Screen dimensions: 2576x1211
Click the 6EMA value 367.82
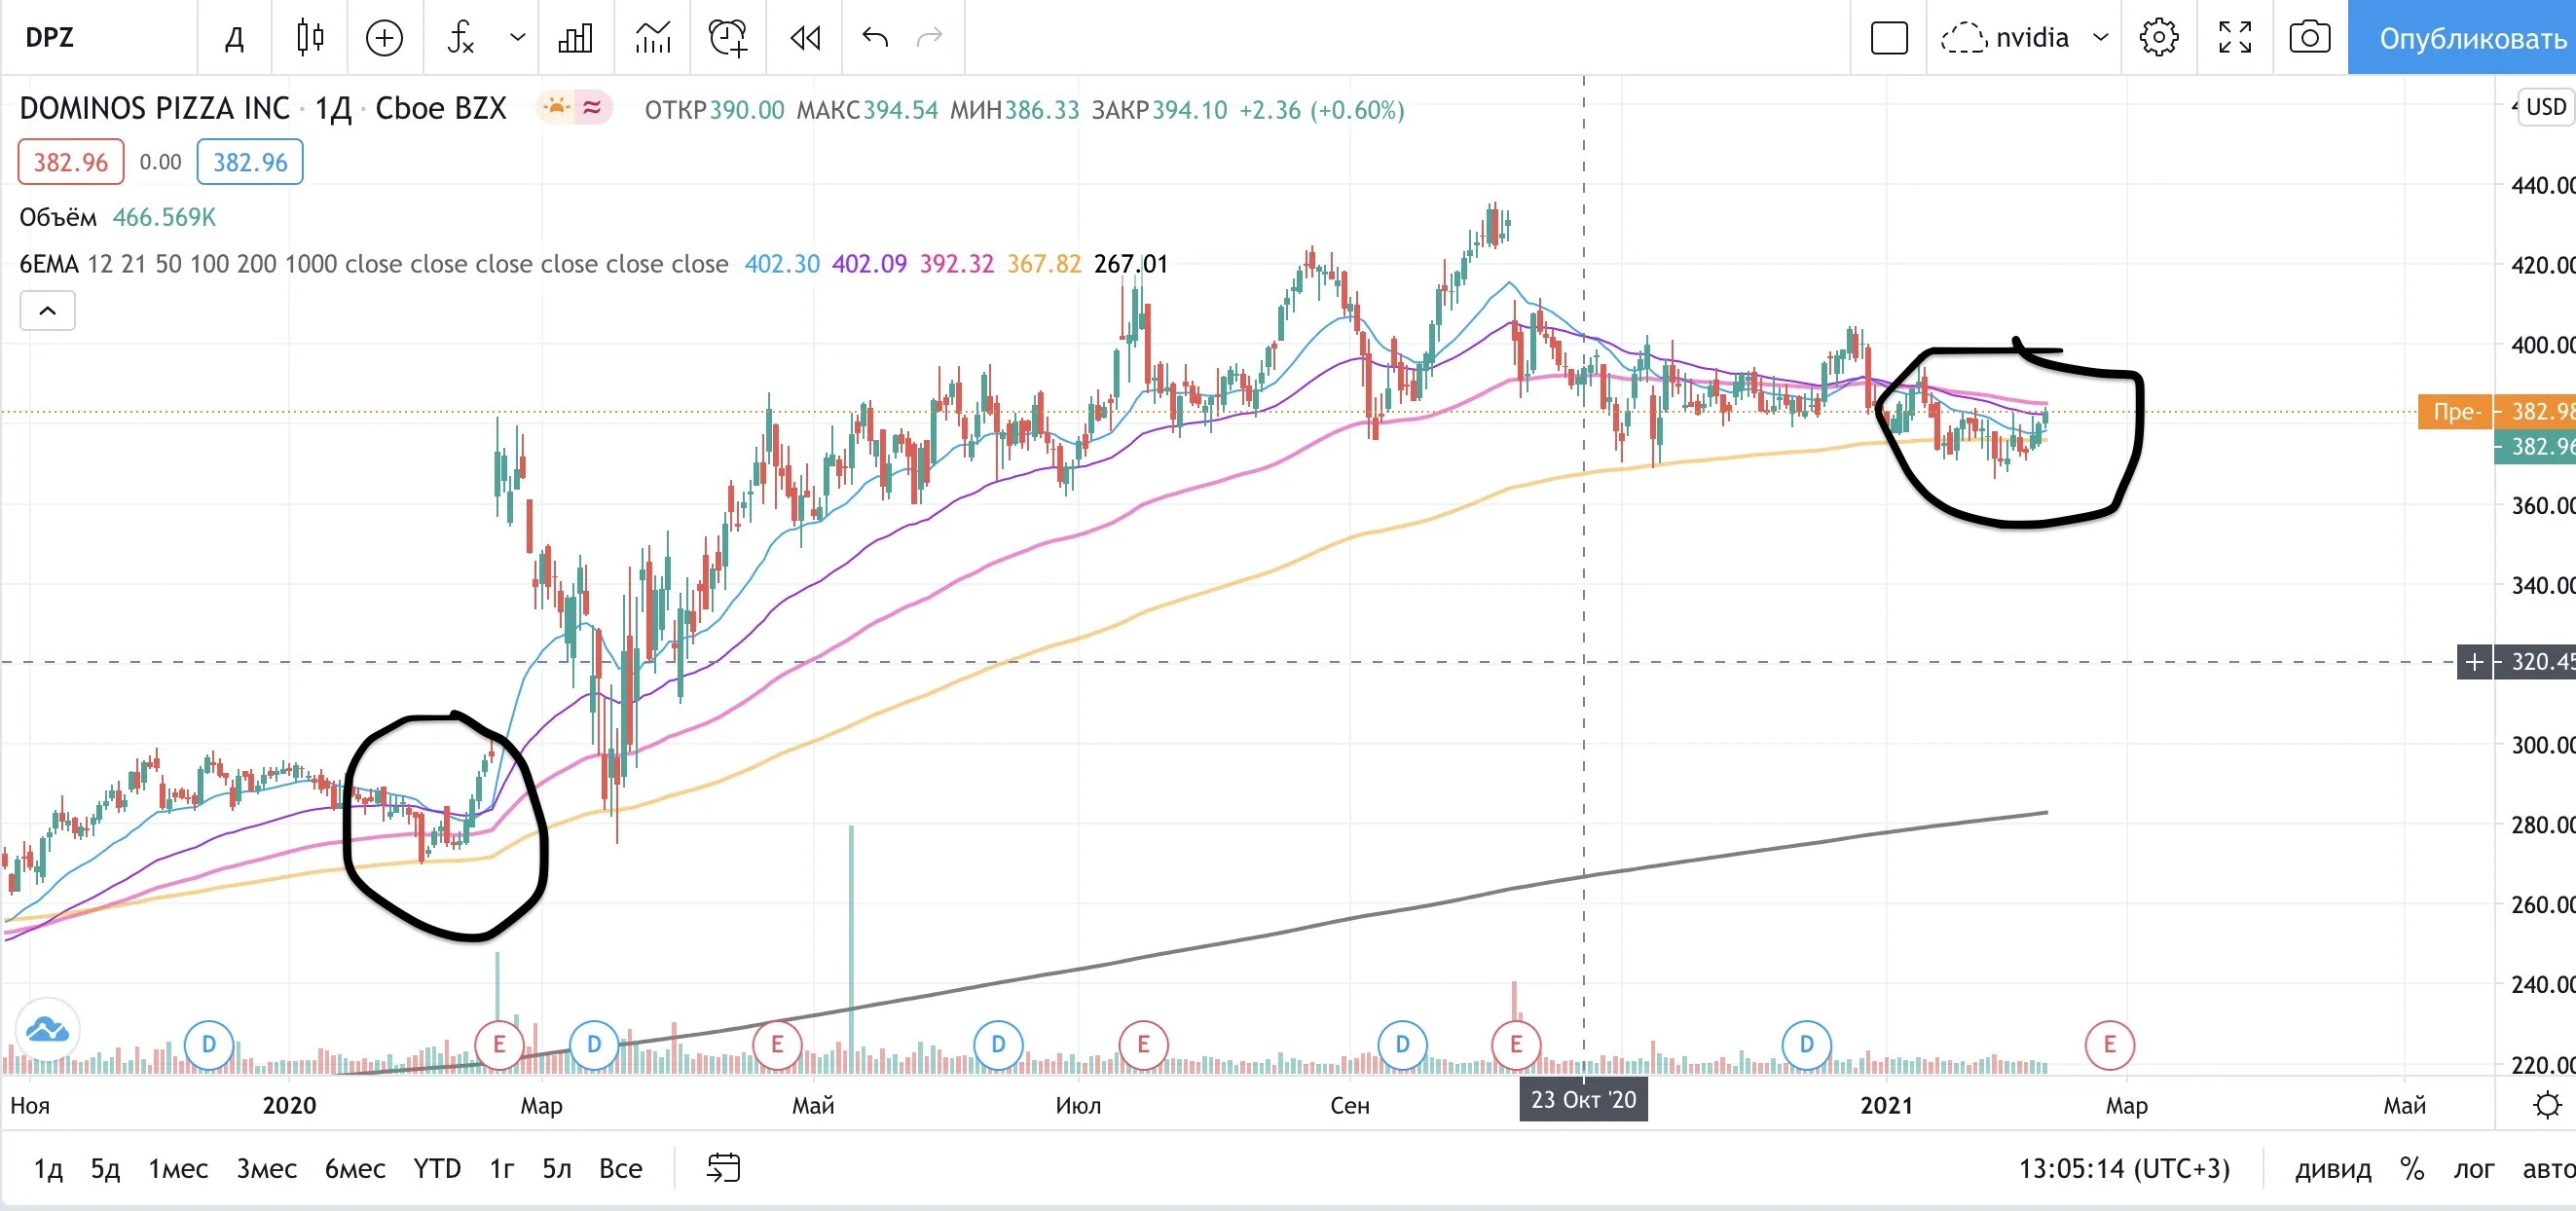pos(1044,264)
